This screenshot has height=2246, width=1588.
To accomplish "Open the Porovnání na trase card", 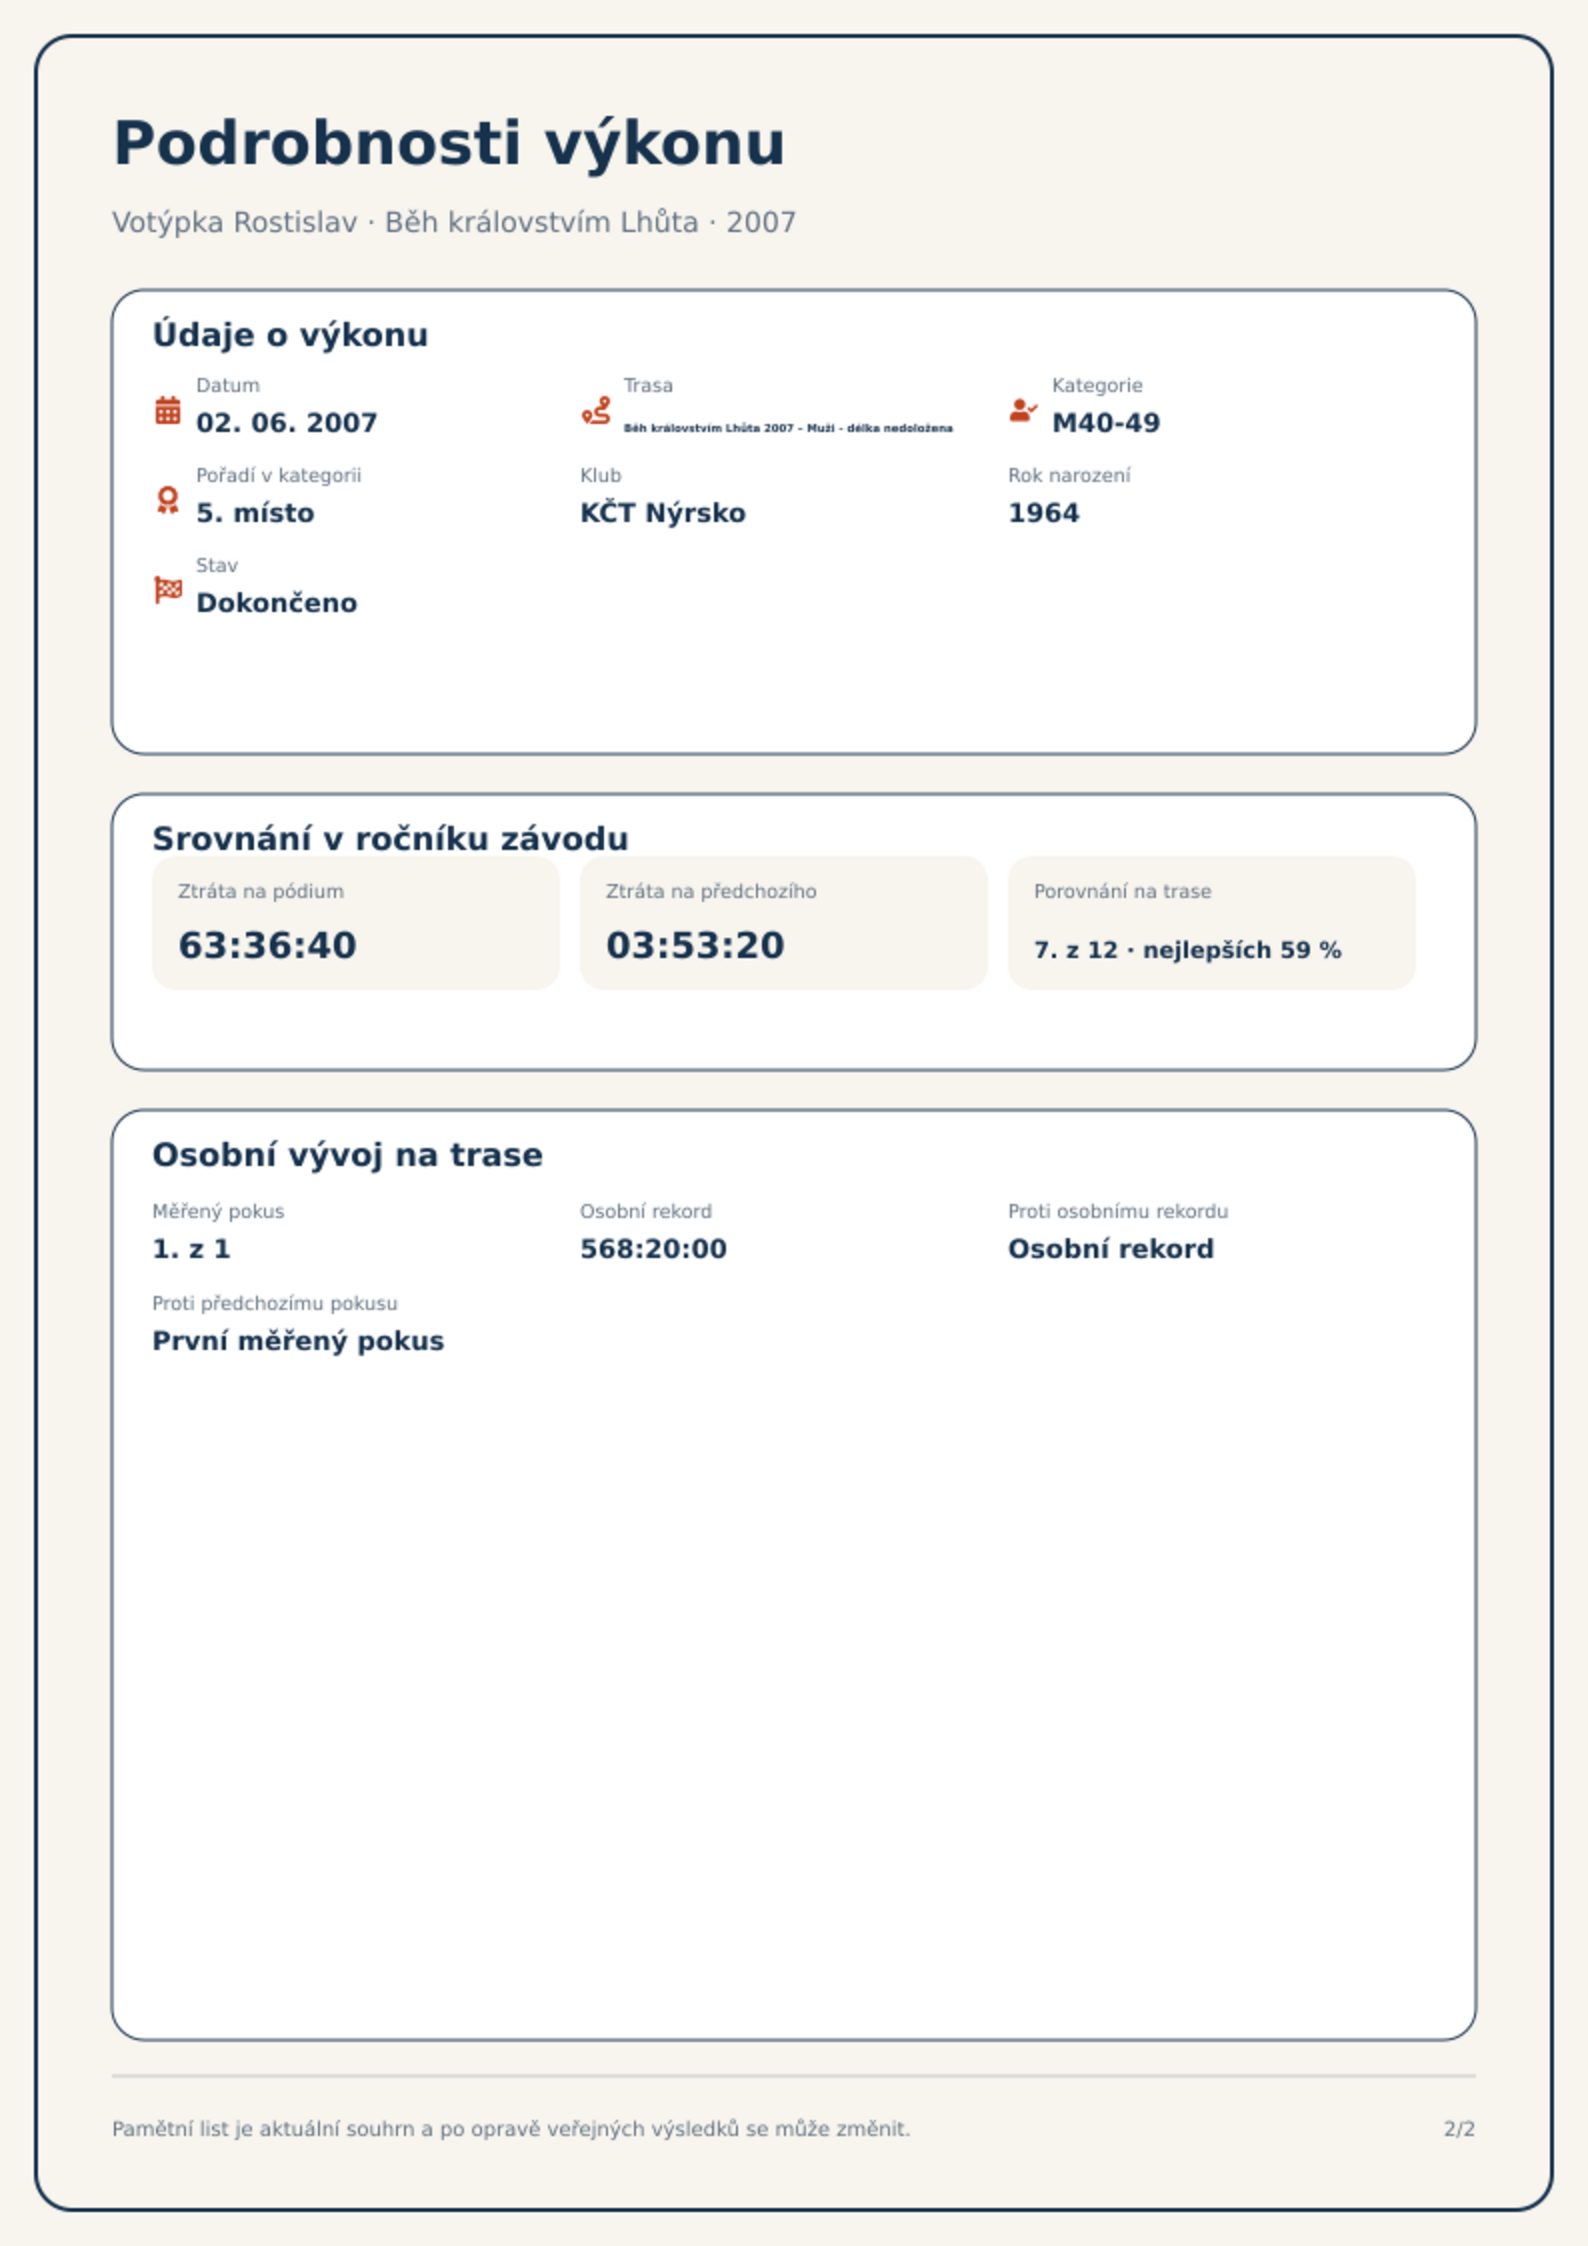I will (1212, 923).
